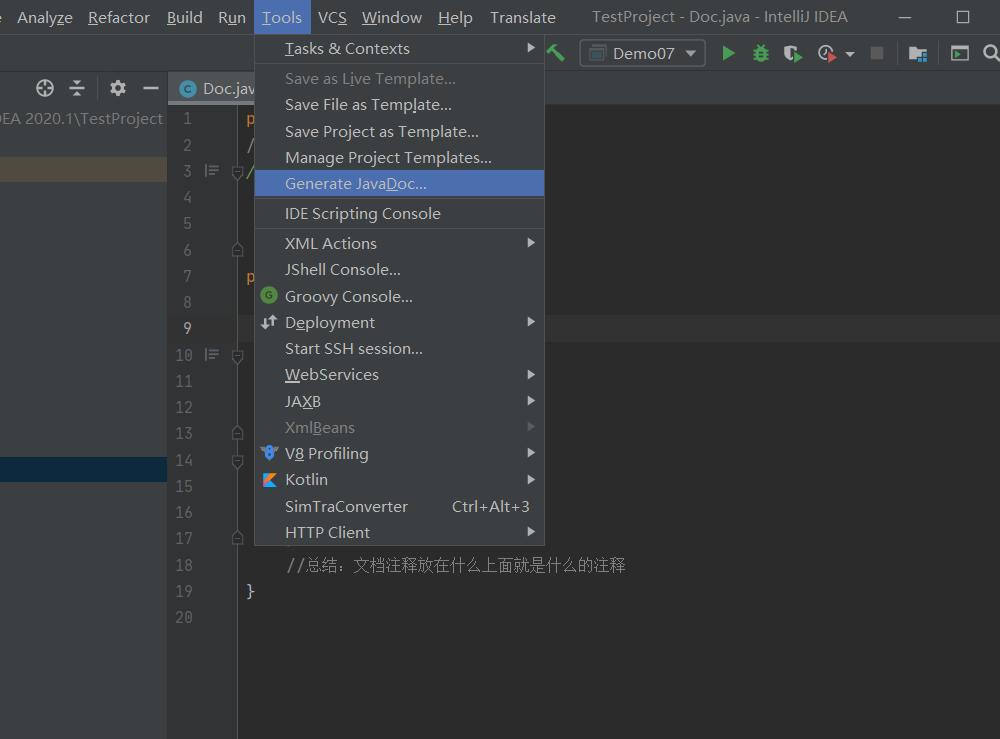
Task: Click the TestProject path in project panel
Action: 81,119
